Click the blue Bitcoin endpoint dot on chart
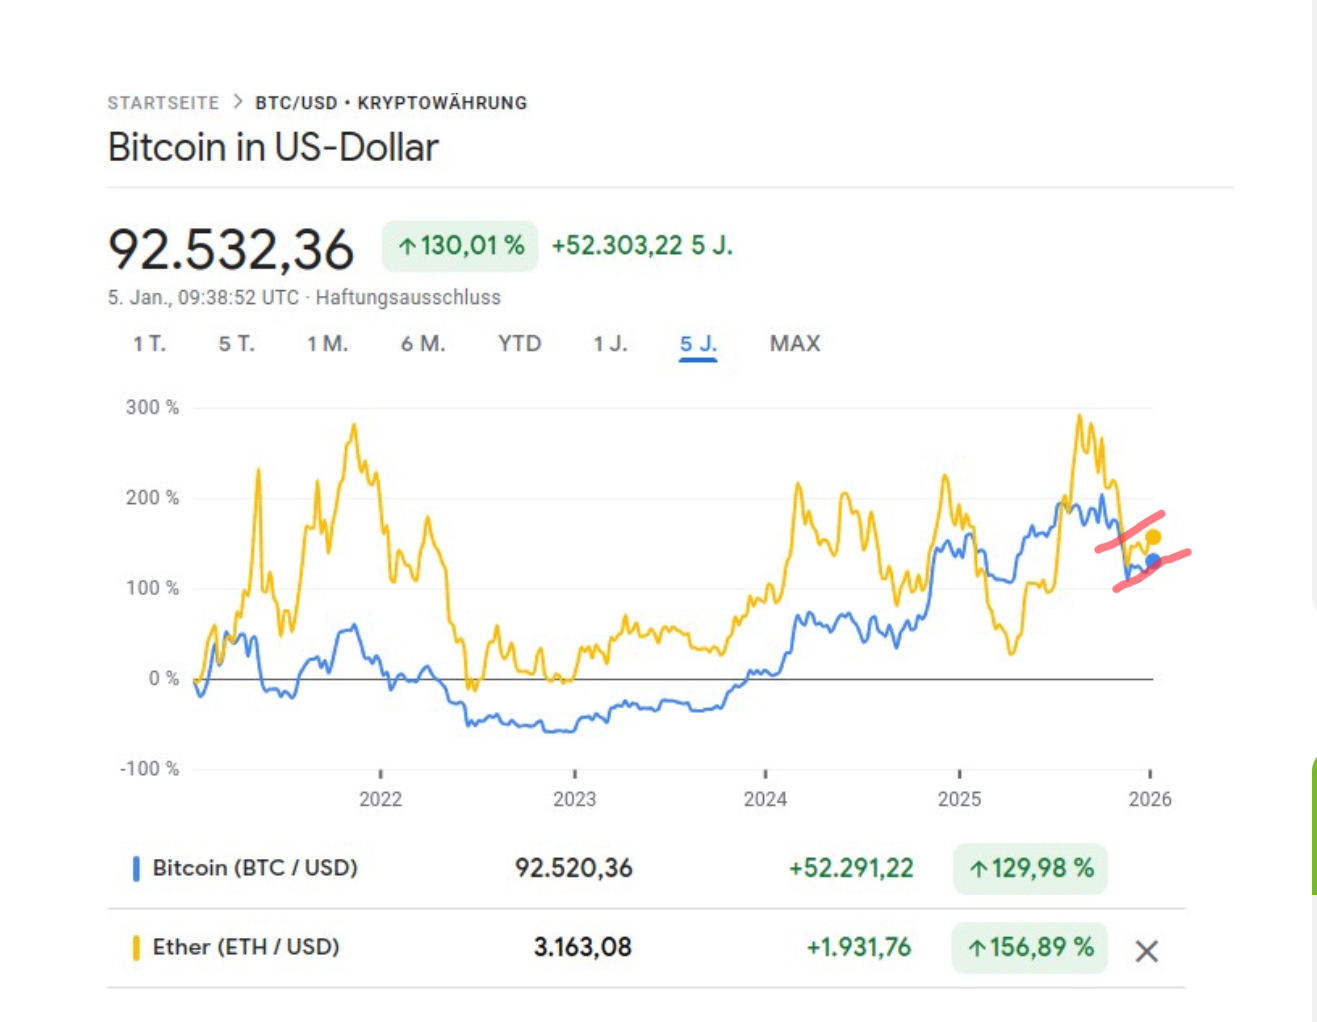 pos(1153,562)
